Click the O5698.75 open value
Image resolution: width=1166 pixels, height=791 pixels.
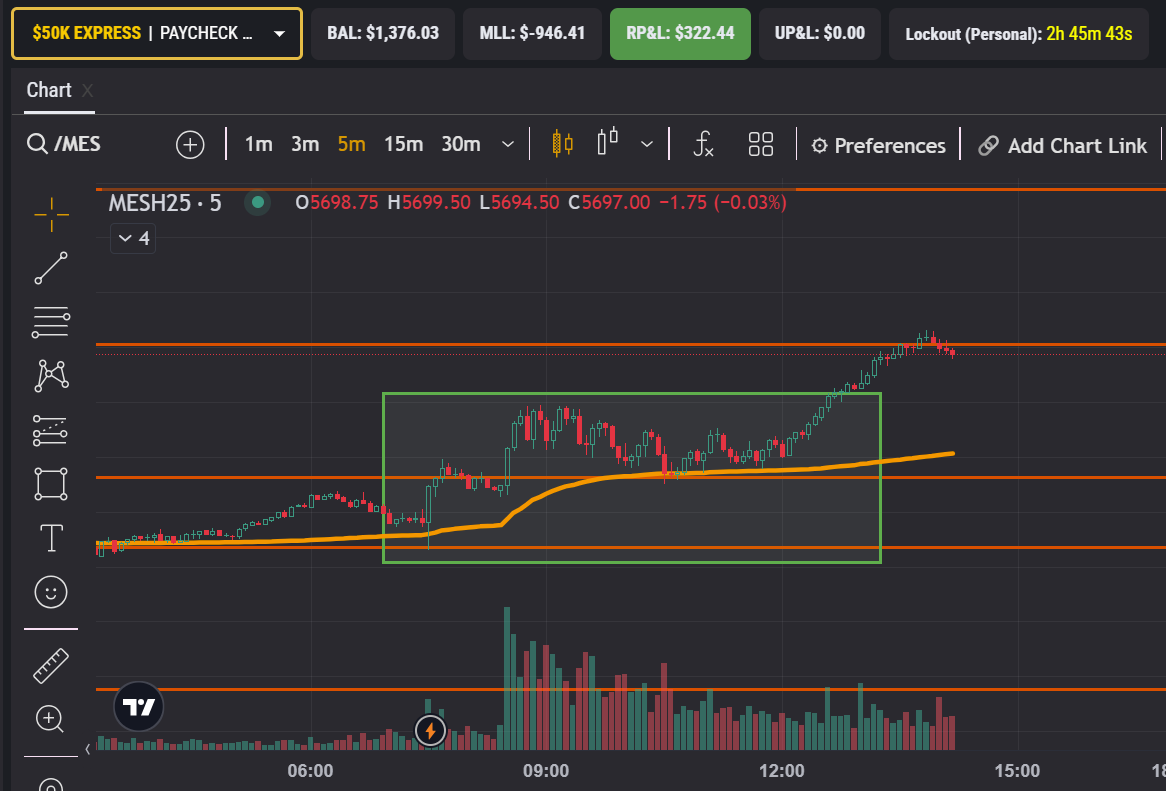[337, 202]
